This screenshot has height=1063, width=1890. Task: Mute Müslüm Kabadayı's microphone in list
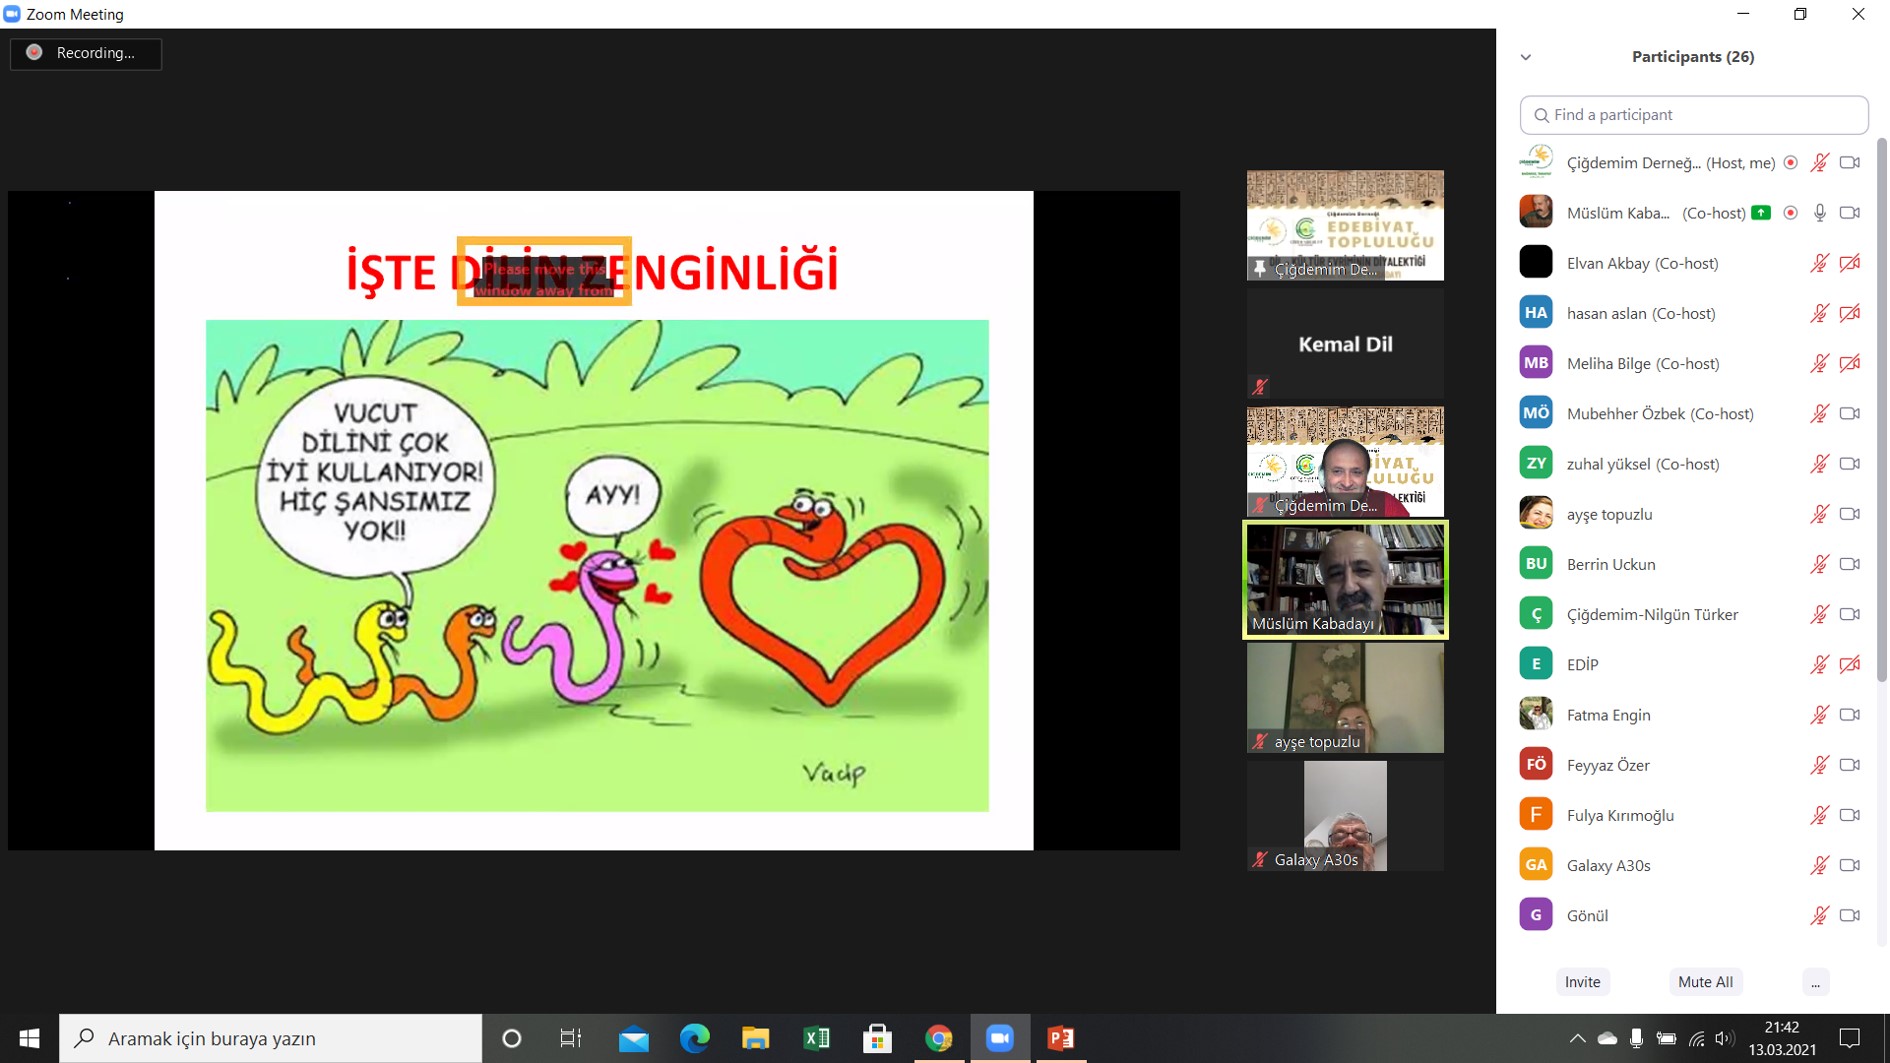[1820, 213]
